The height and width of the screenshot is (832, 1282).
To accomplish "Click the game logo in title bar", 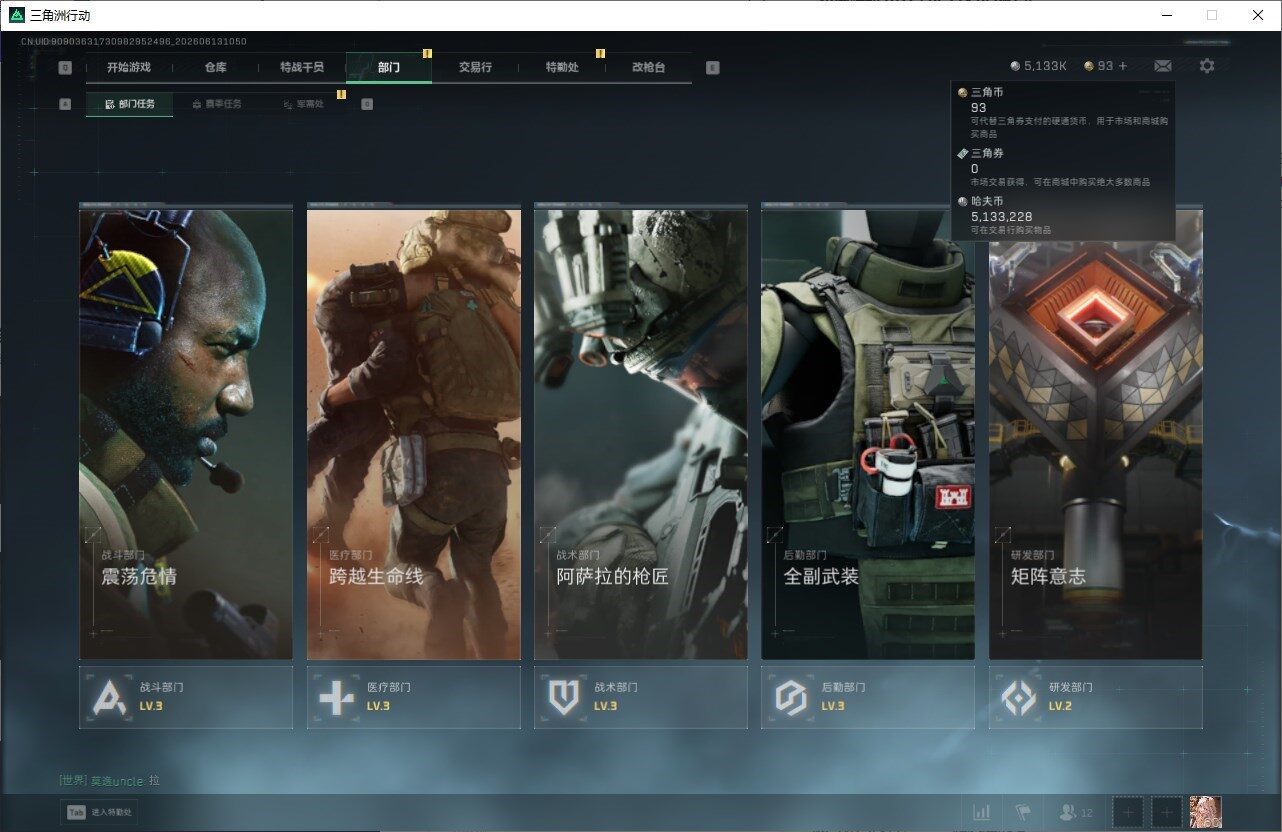I will (x=16, y=15).
